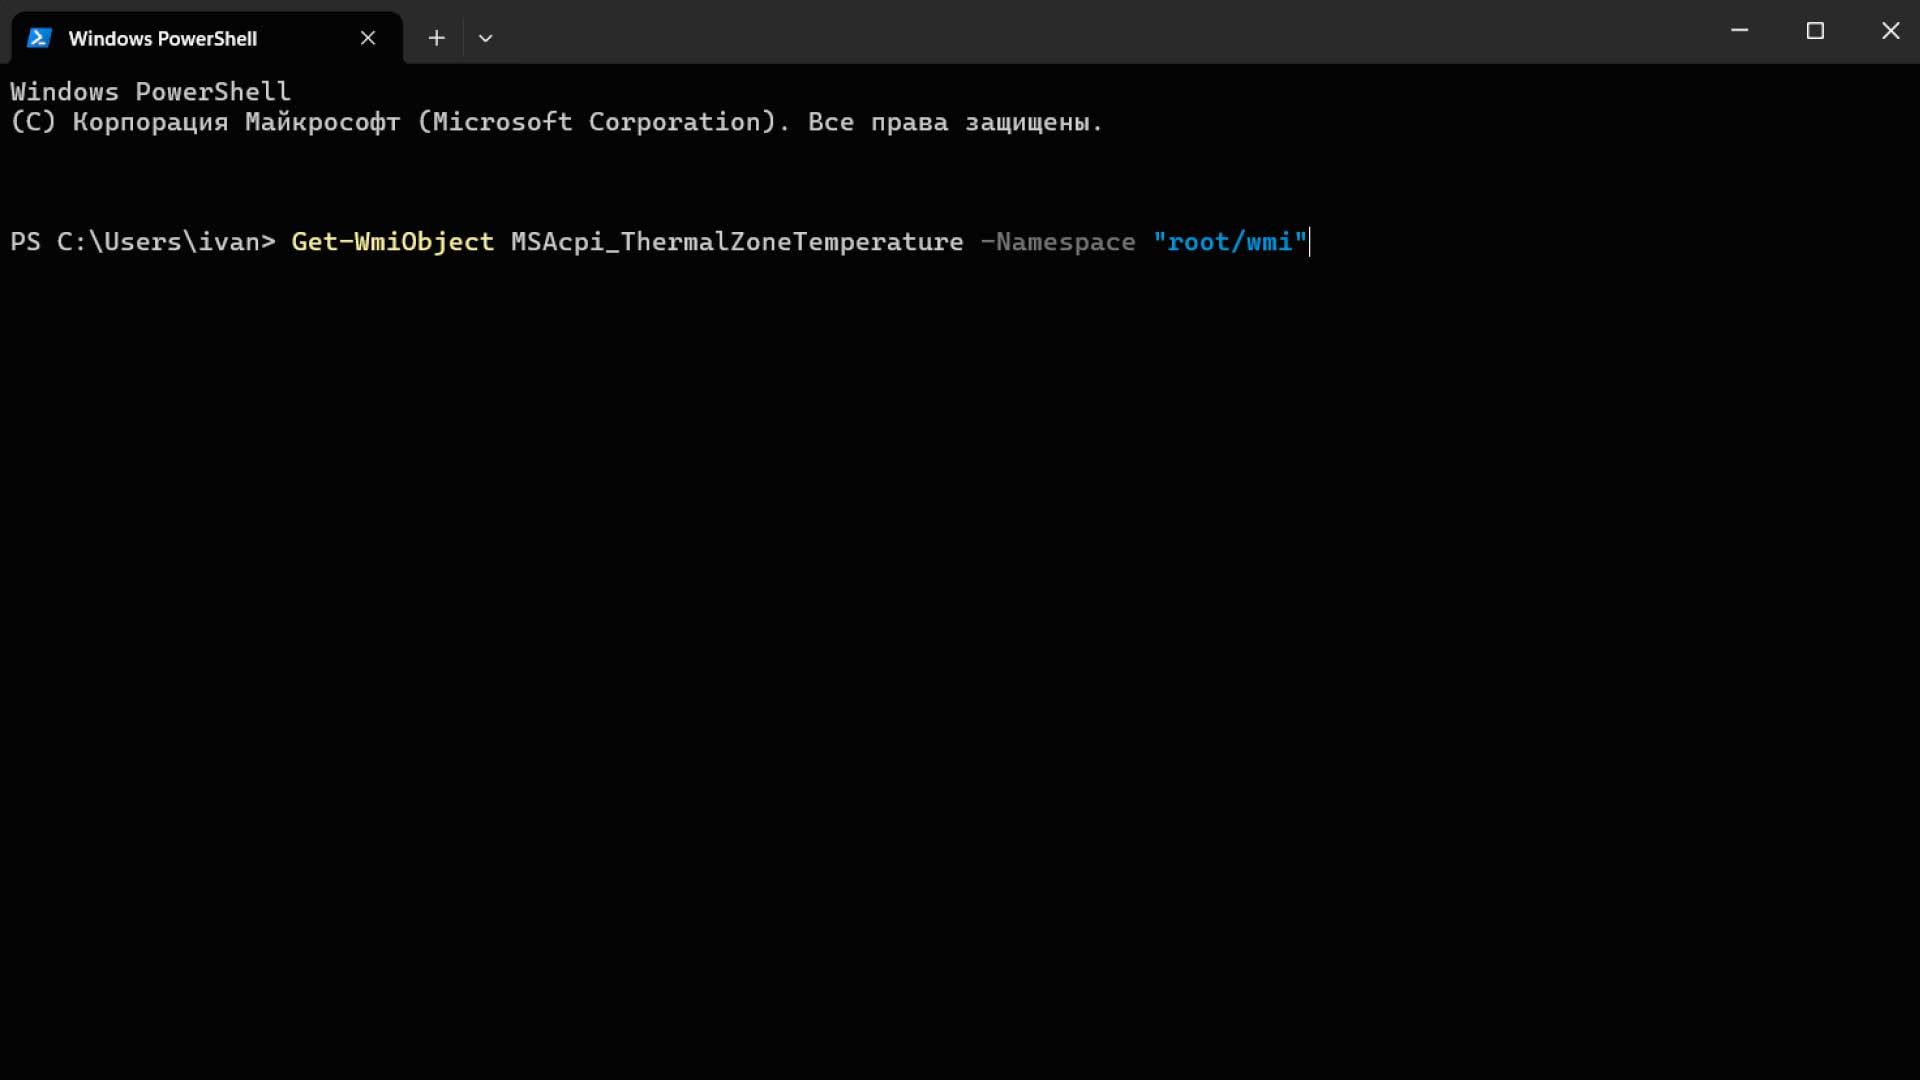Click the MSAcpi_ThermalZoneTemperature argument

coord(737,242)
